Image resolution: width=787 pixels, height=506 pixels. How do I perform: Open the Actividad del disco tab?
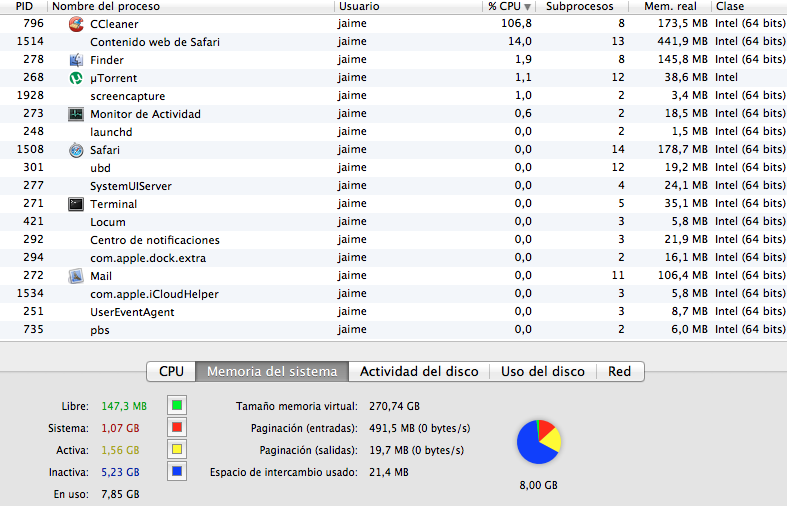(x=419, y=371)
